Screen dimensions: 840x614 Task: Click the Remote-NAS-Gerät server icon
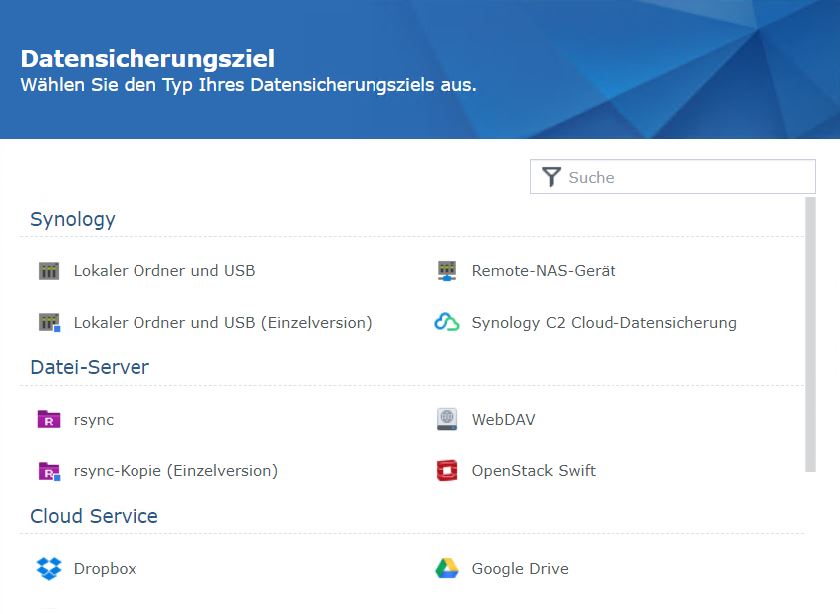[x=446, y=270]
